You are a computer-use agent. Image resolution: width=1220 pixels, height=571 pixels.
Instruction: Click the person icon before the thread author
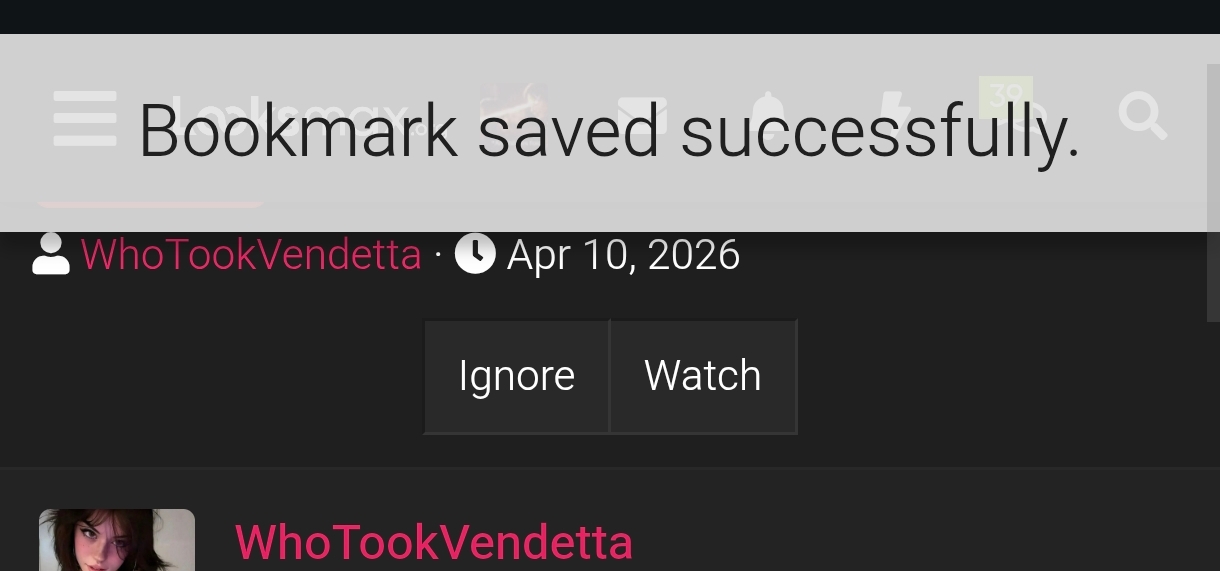50,254
